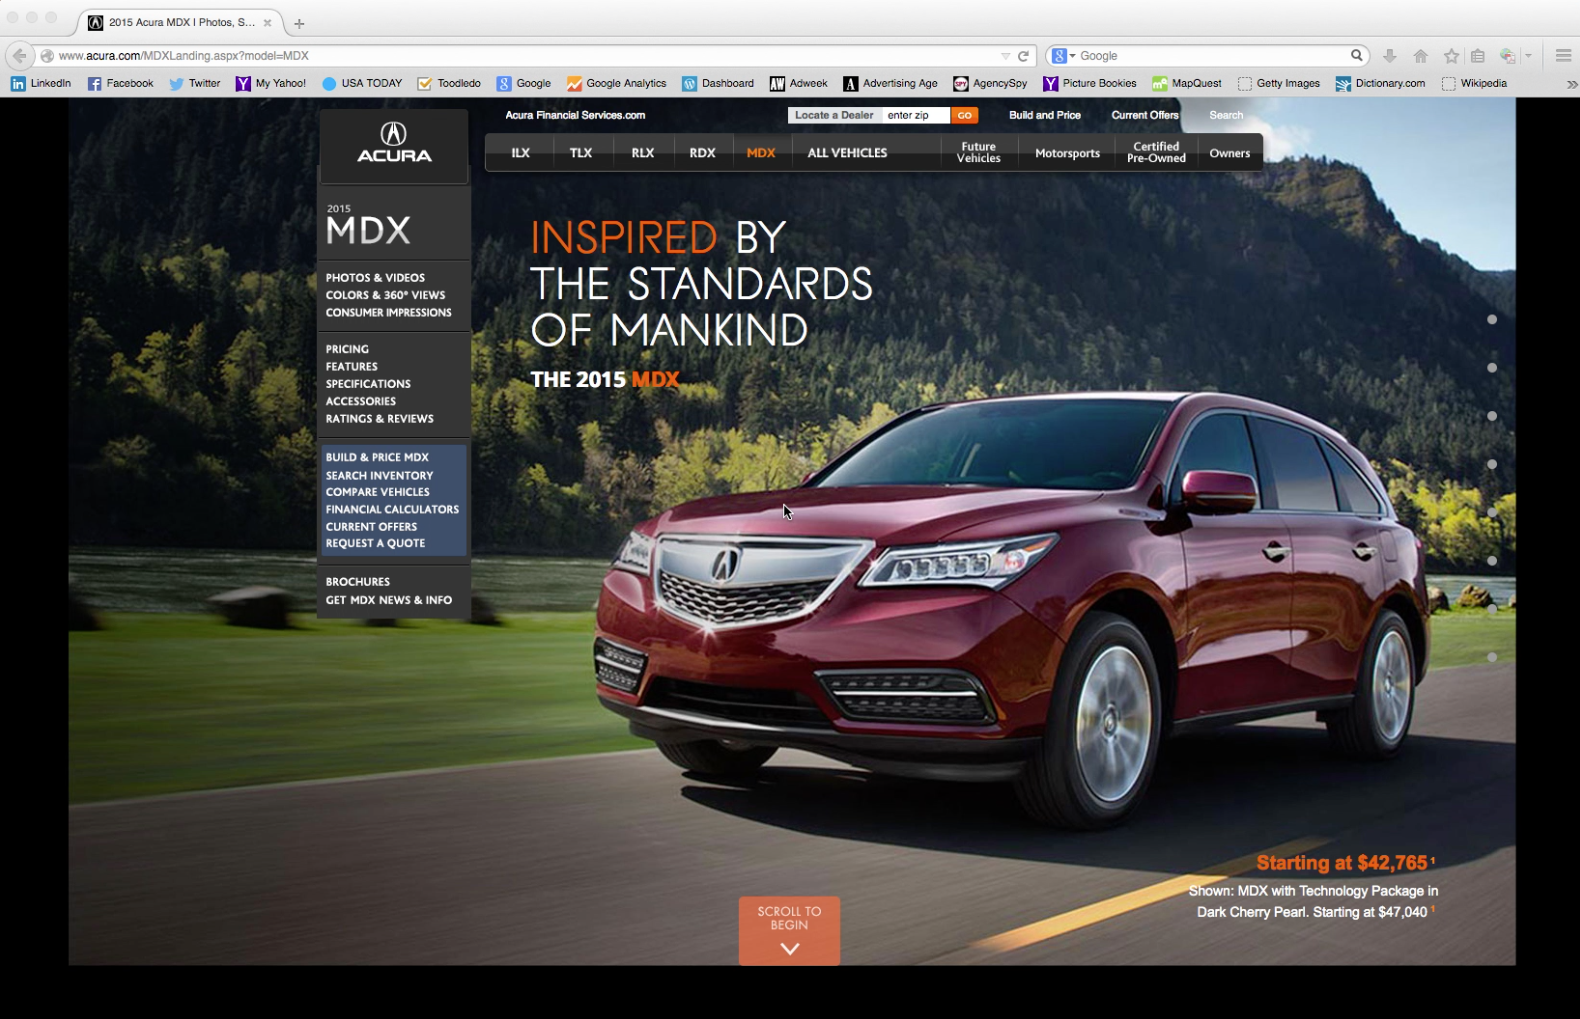1580x1019 pixels.
Task: Reload the page with the refresh icon
Action: click(x=1023, y=56)
